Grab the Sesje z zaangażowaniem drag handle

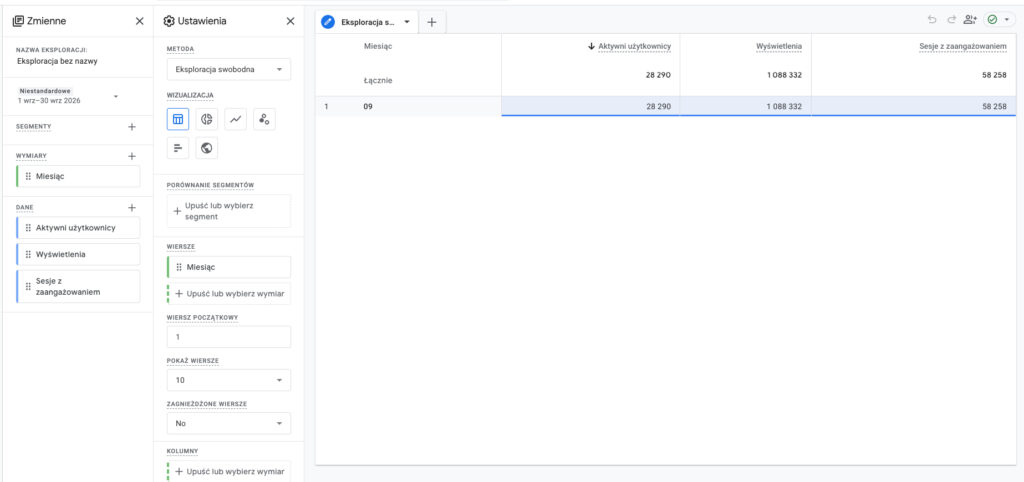(28, 286)
